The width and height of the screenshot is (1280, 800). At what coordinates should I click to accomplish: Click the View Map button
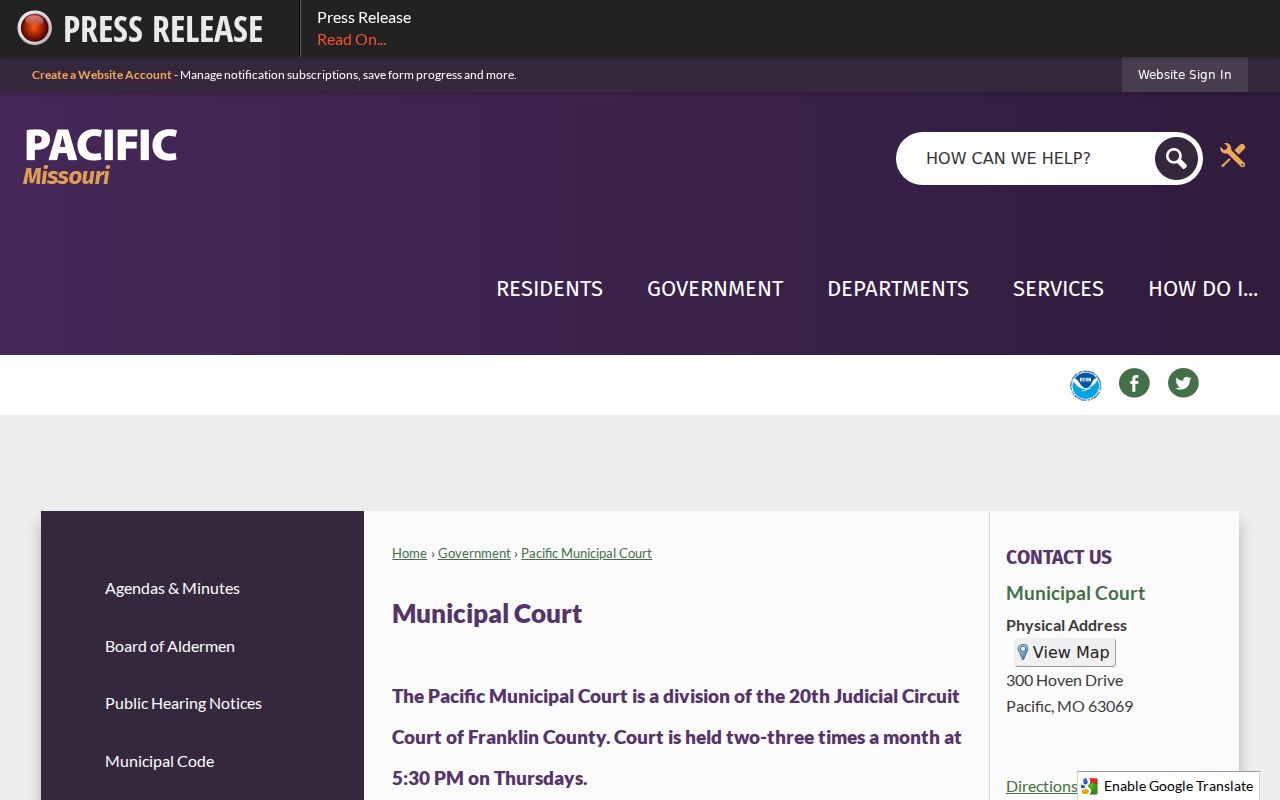pyautogui.click(x=1064, y=652)
